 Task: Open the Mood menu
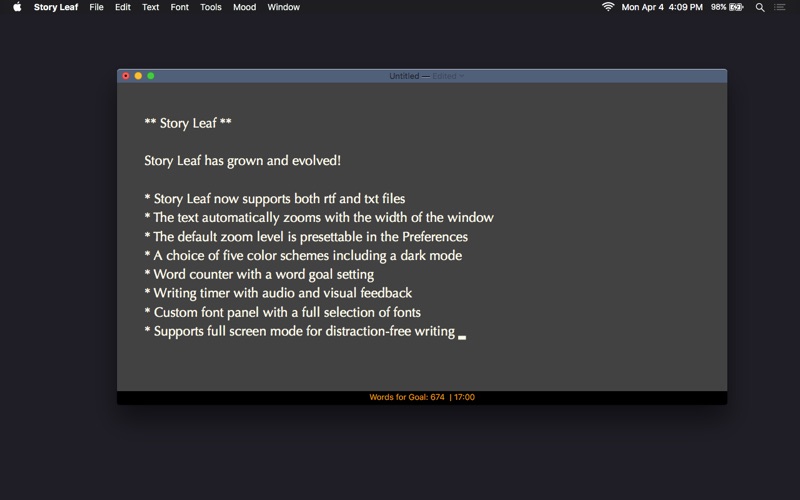click(244, 7)
